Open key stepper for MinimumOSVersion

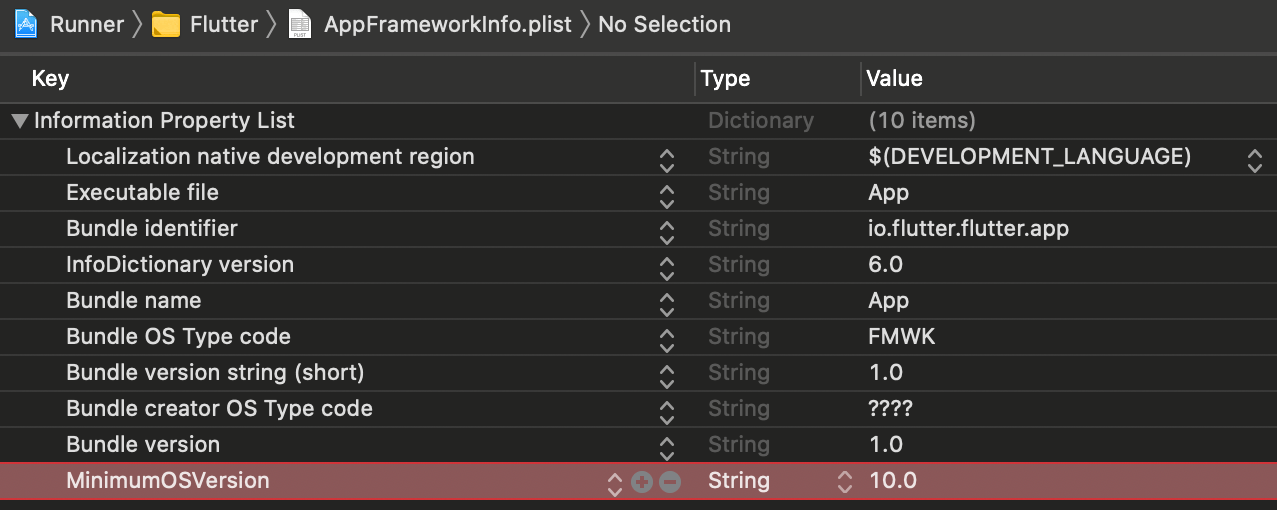[x=615, y=482]
